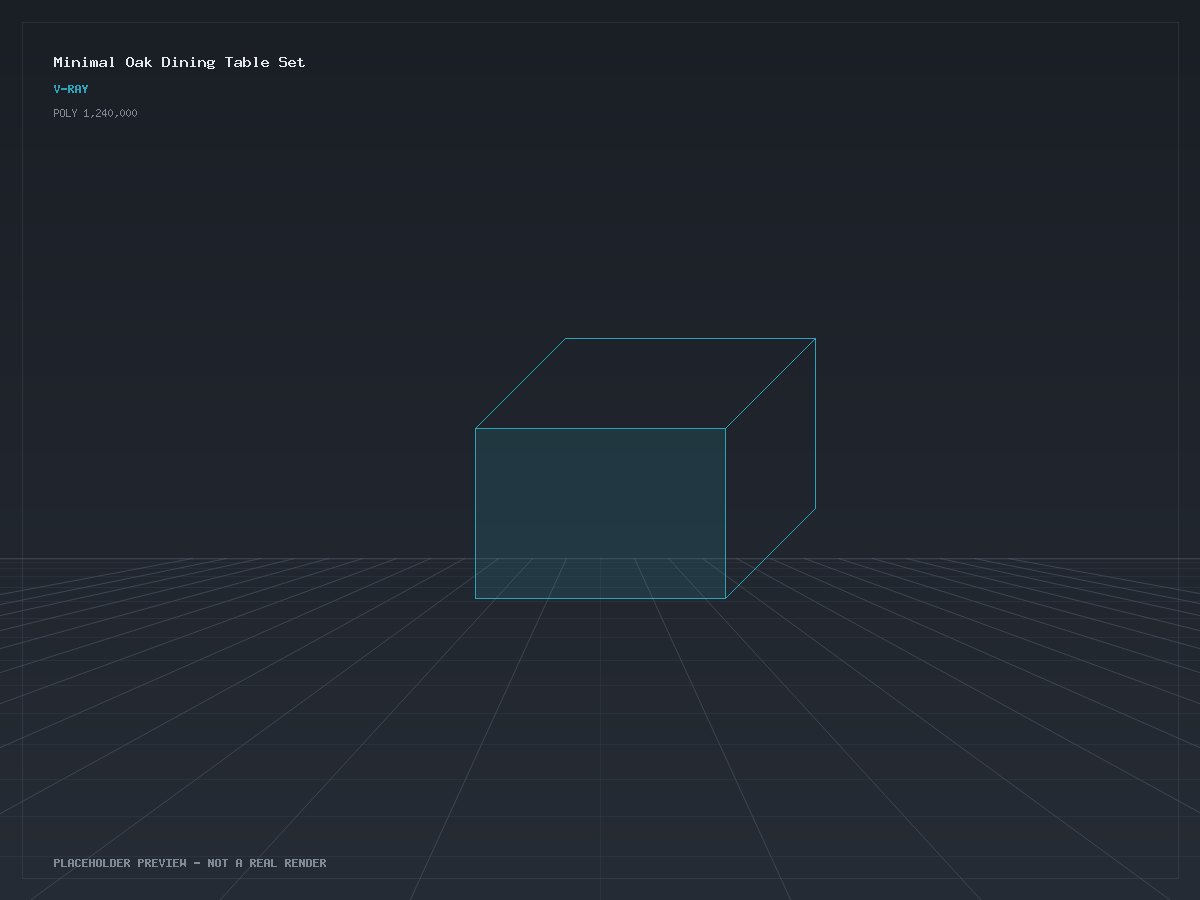
Task: Click the wireframe cube's shaded front face
Action: (600, 513)
